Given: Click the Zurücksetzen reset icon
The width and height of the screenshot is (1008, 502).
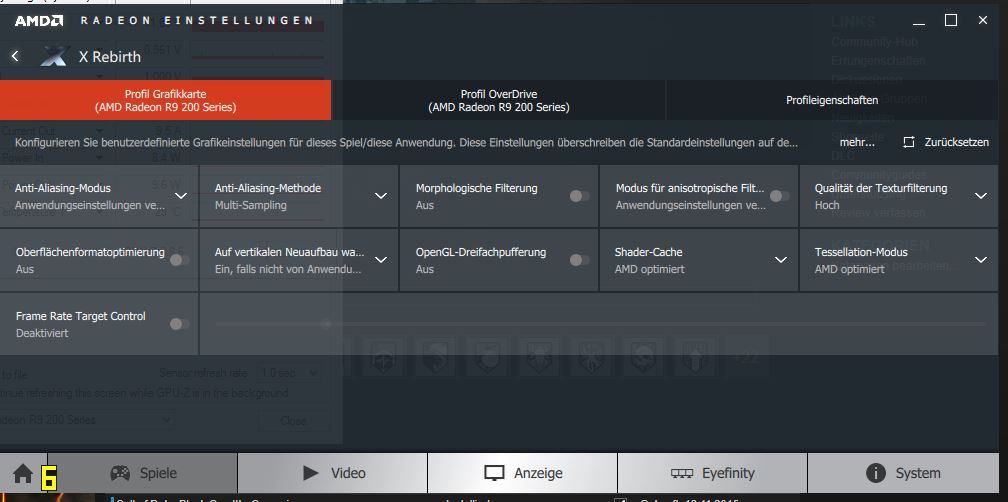Looking at the screenshot, I should [x=908, y=142].
